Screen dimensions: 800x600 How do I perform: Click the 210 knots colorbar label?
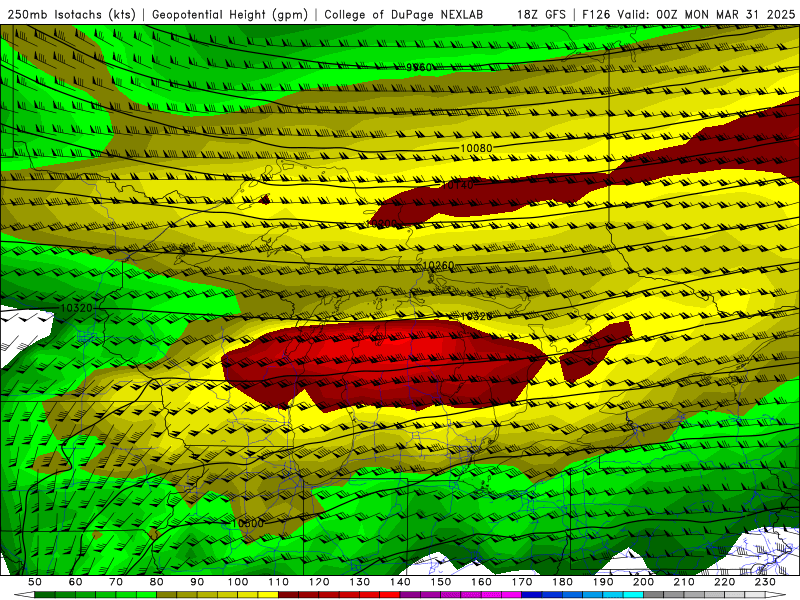coord(684,582)
